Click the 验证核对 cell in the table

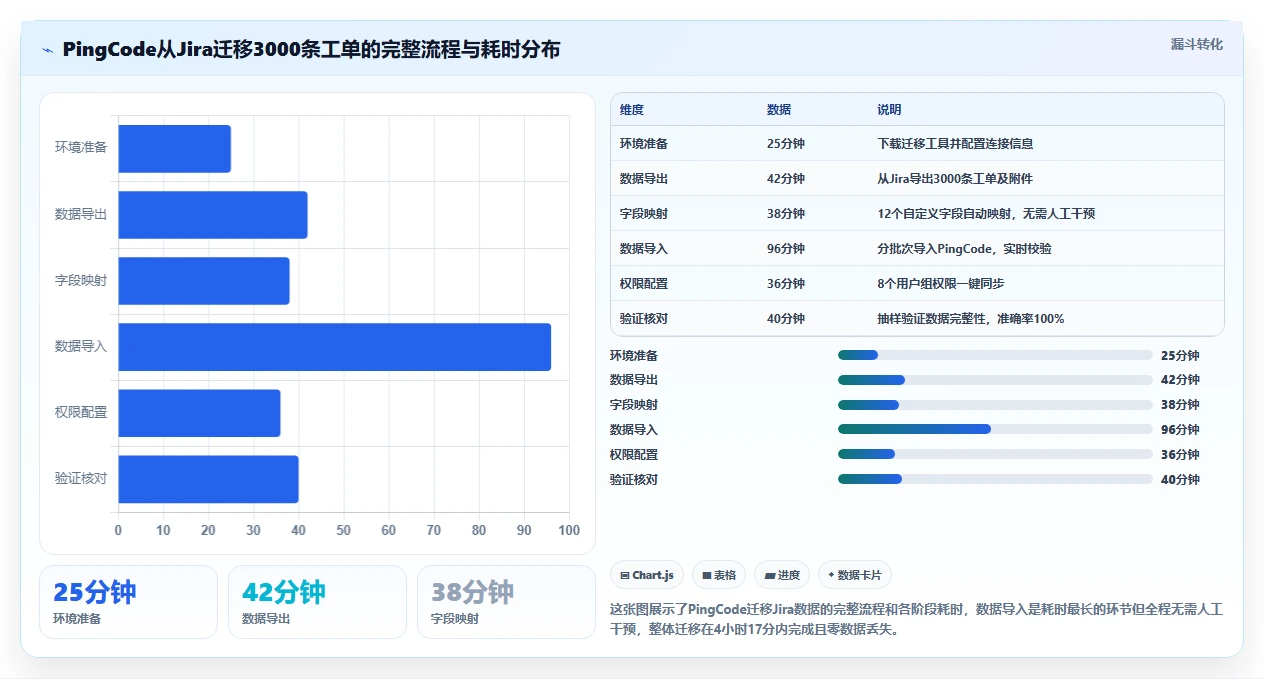click(643, 319)
